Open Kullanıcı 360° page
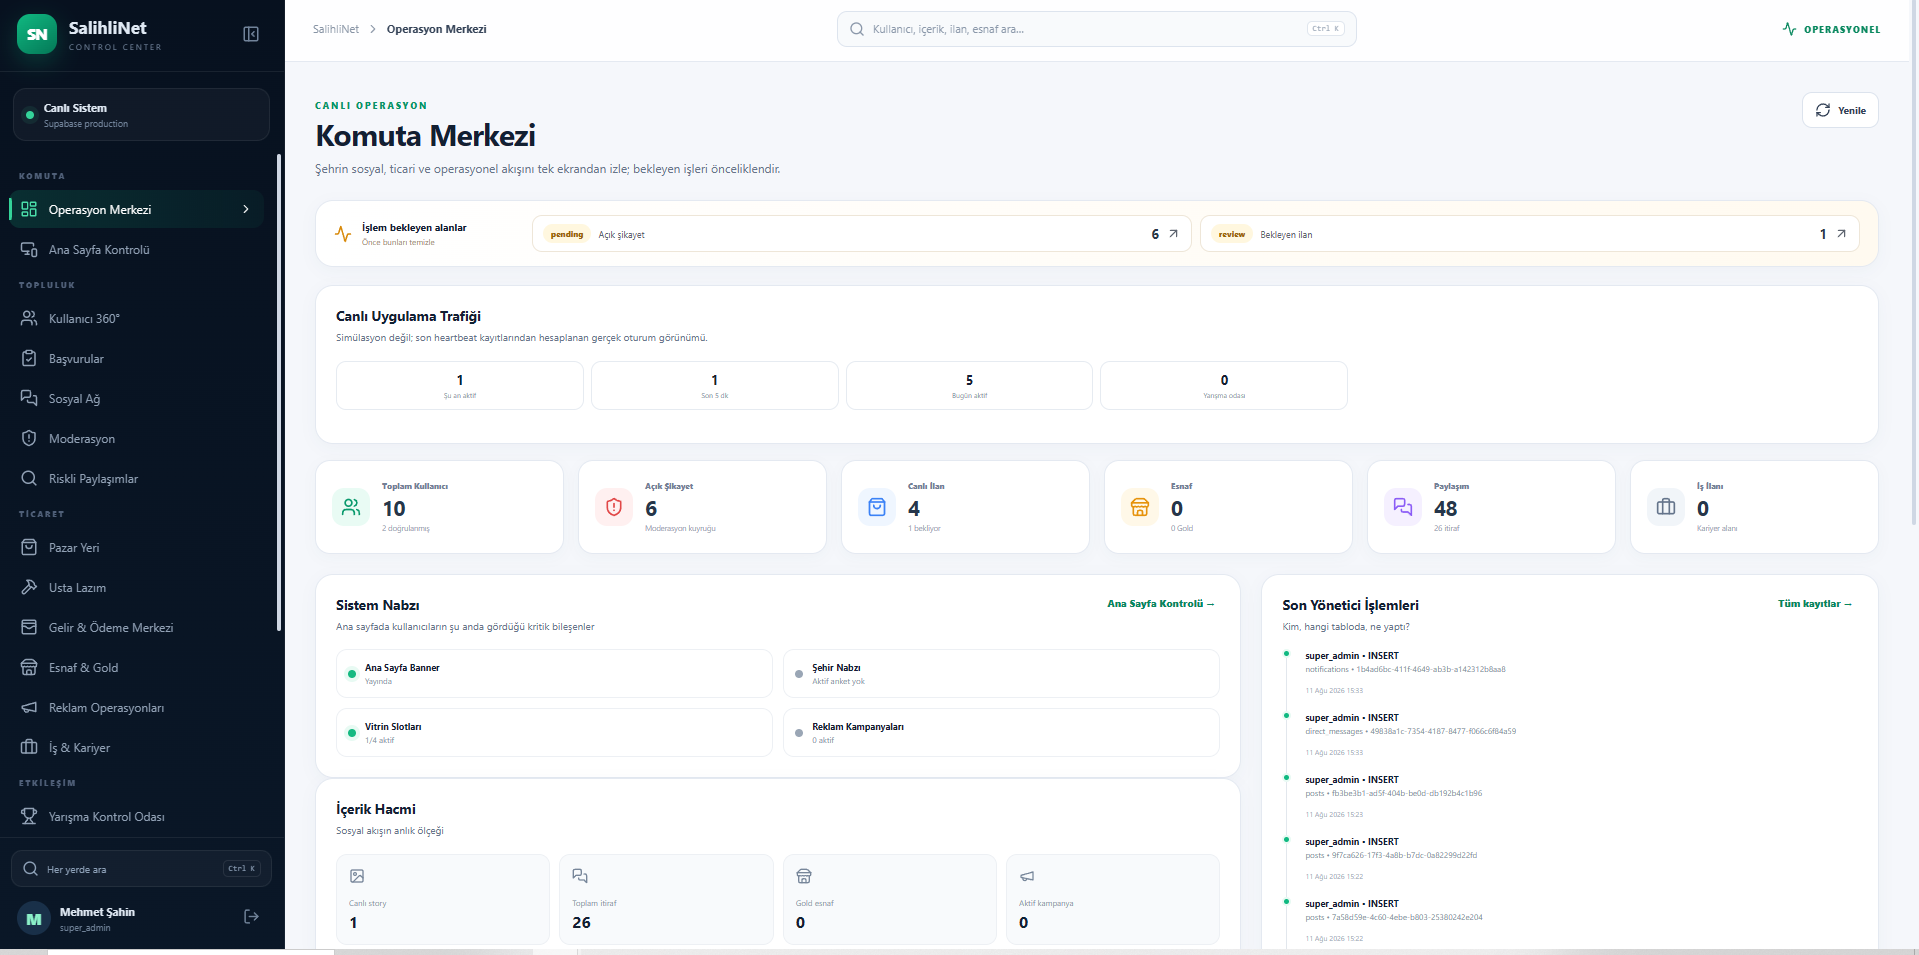This screenshot has width=1919, height=955. pos(136,318)
